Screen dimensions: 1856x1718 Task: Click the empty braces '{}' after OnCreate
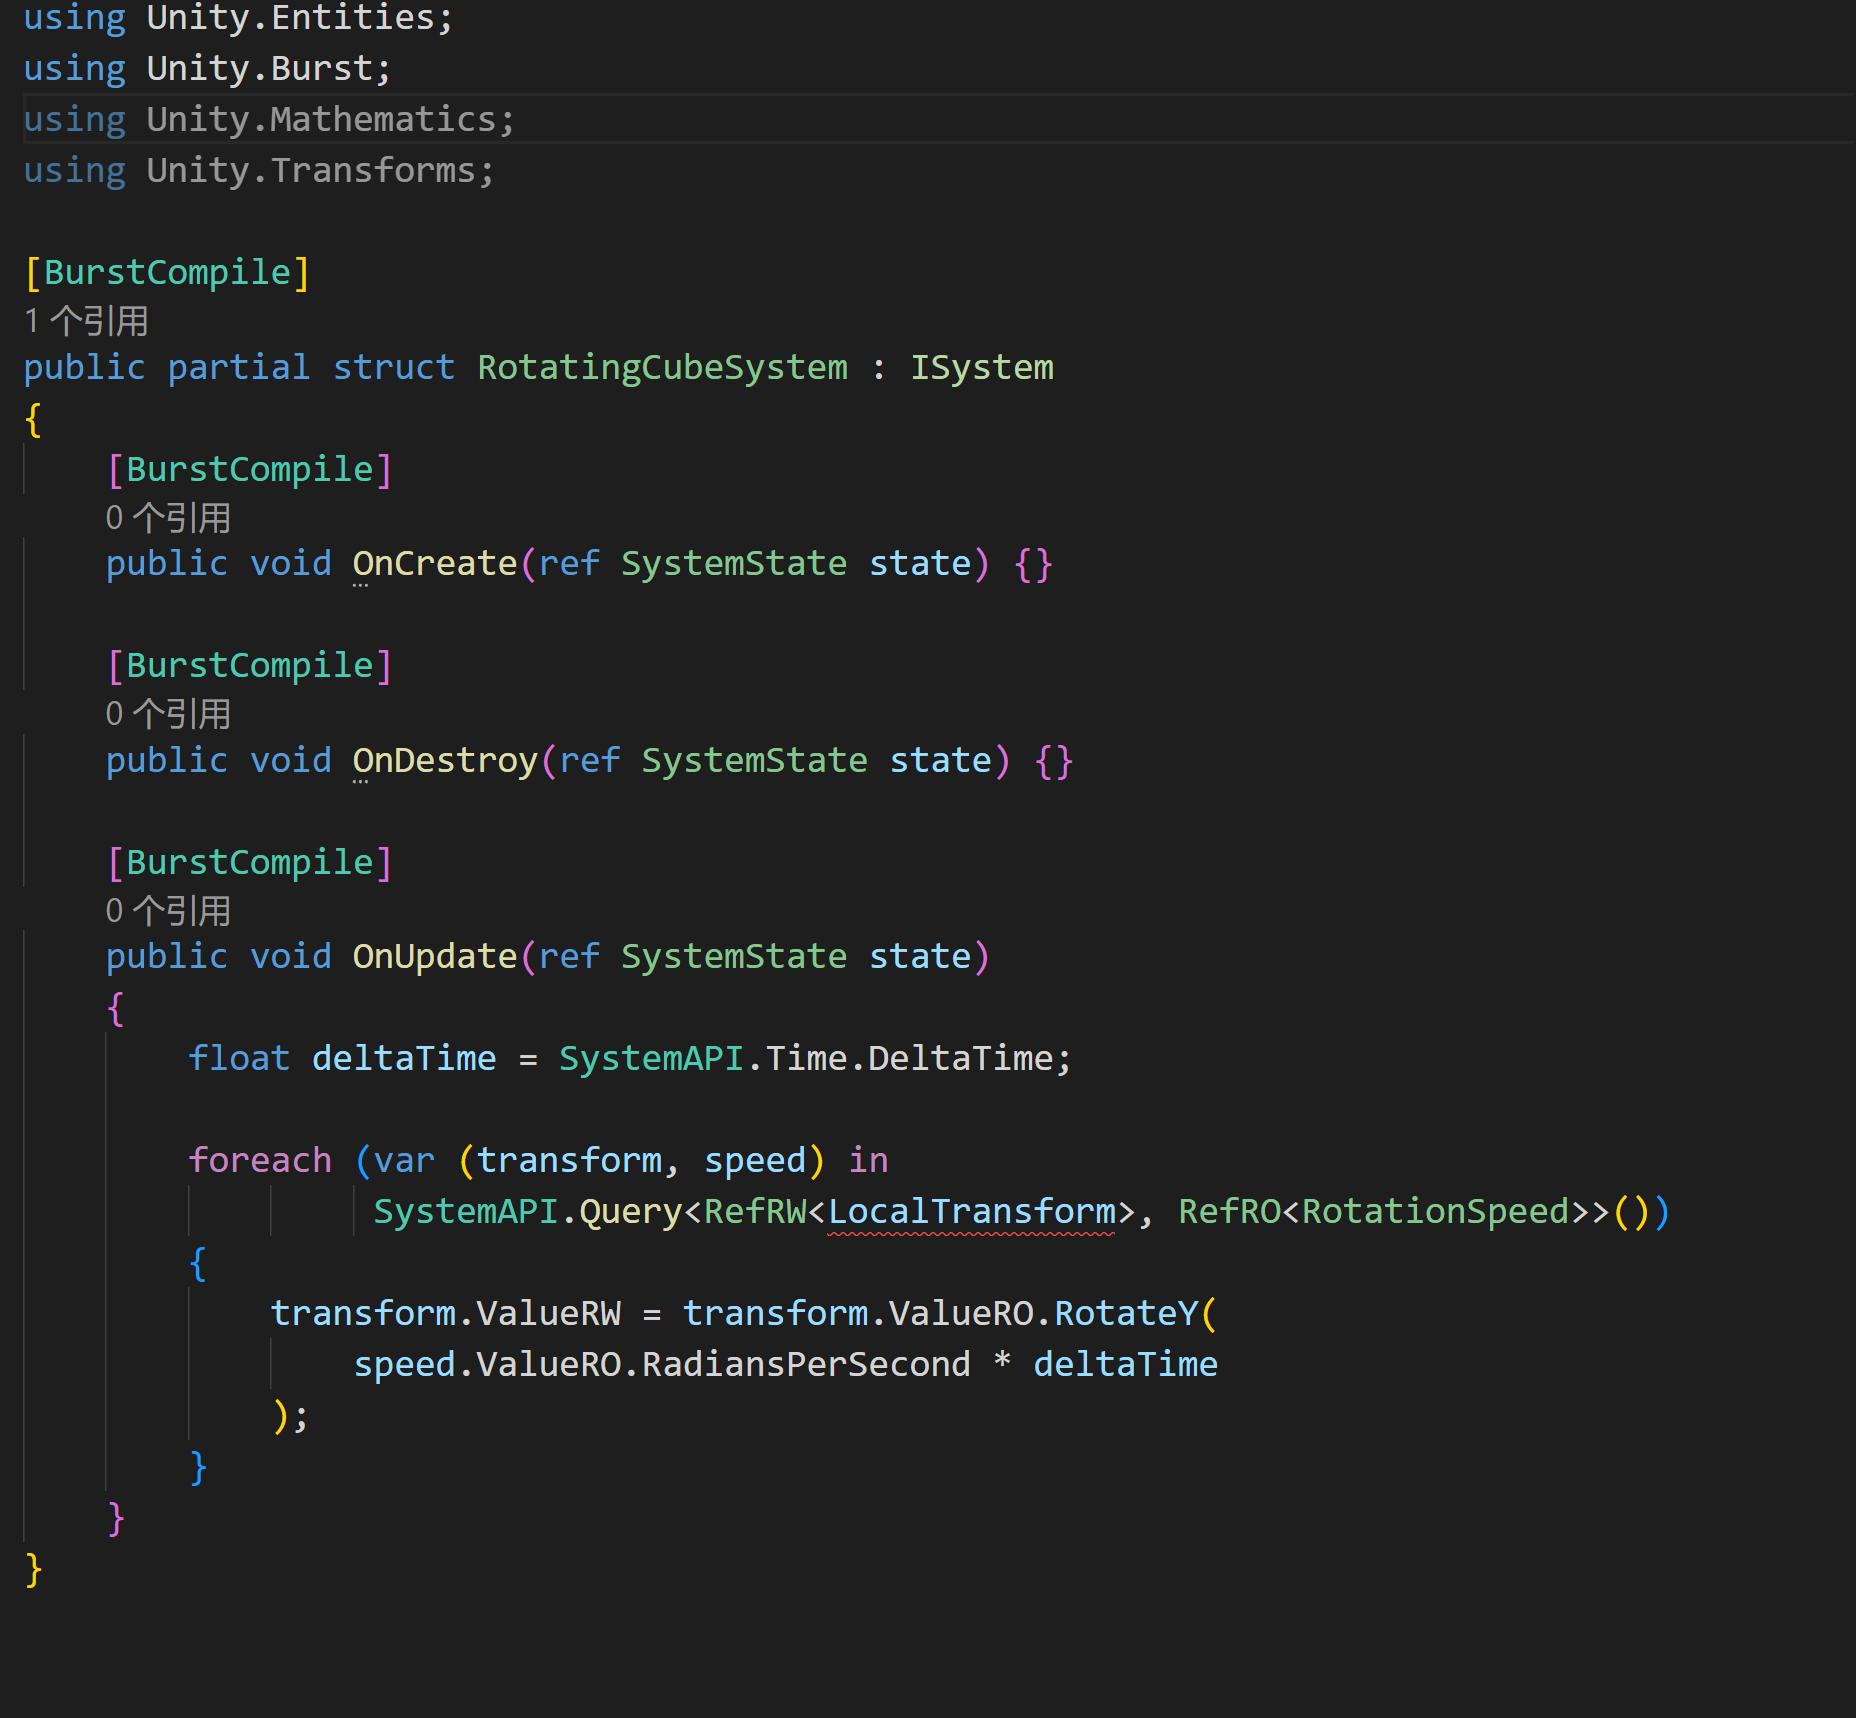point(1033,563)
